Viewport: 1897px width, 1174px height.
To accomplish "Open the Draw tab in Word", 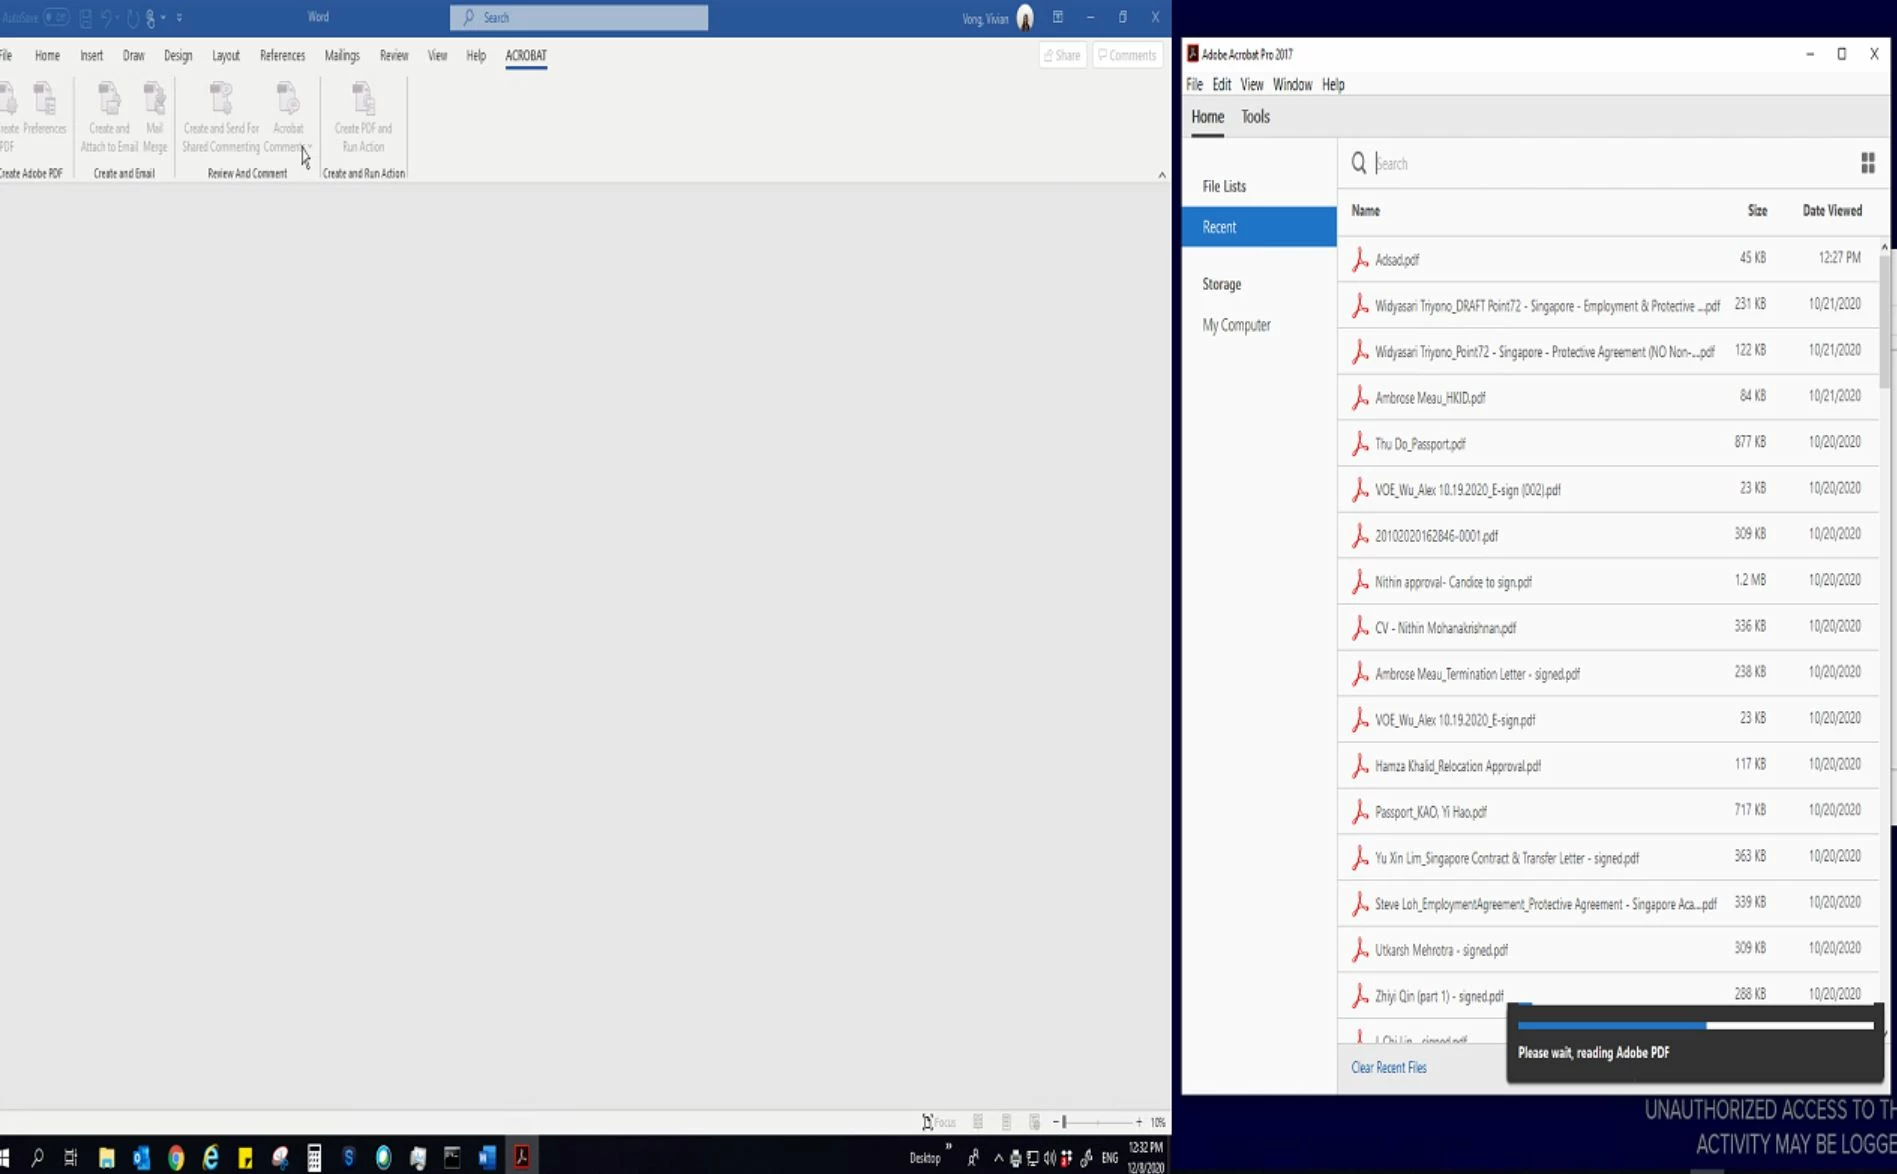I will click(133, 55).
